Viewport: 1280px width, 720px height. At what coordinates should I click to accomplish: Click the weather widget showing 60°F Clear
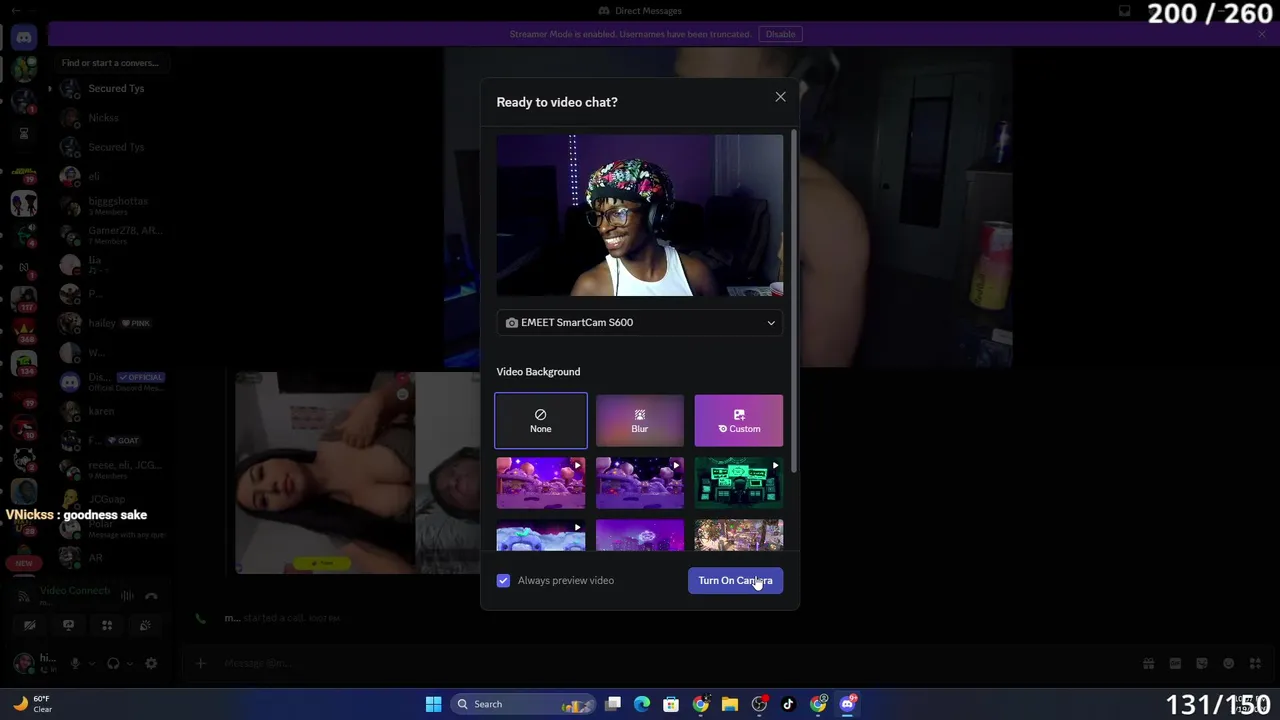click(x=32, y=704)
